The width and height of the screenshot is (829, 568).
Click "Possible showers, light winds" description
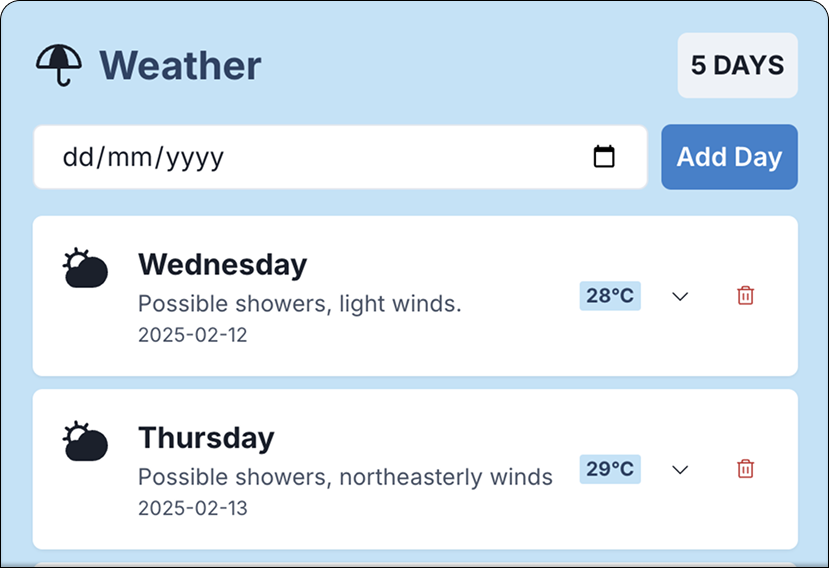click(299, 304)
